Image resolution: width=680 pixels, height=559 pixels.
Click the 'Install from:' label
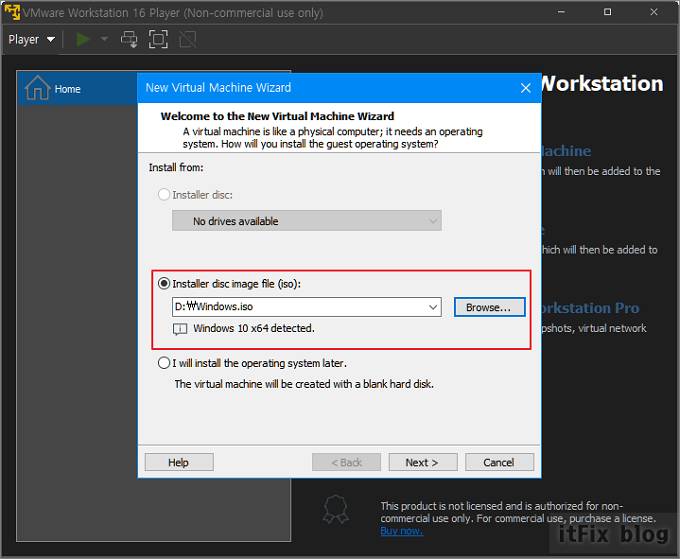176,167
